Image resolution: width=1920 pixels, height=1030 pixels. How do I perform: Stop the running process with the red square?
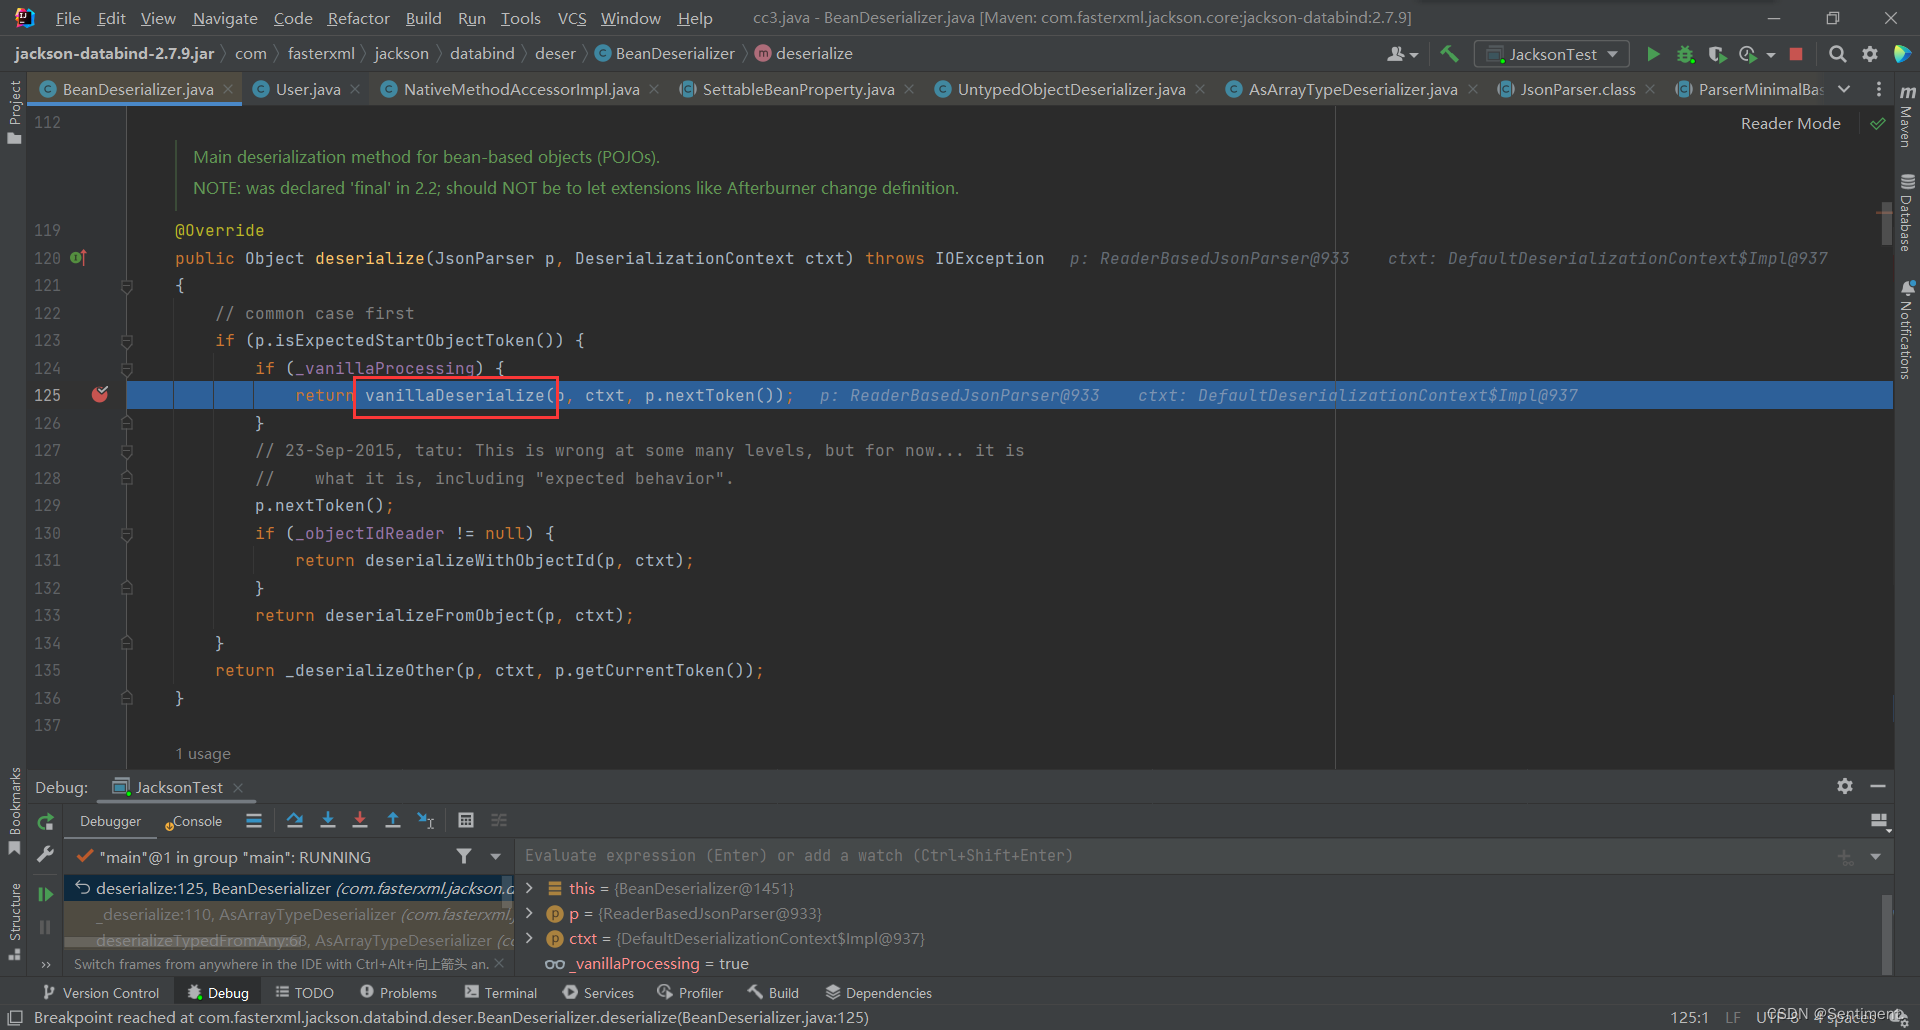[x=1796, y=54]
